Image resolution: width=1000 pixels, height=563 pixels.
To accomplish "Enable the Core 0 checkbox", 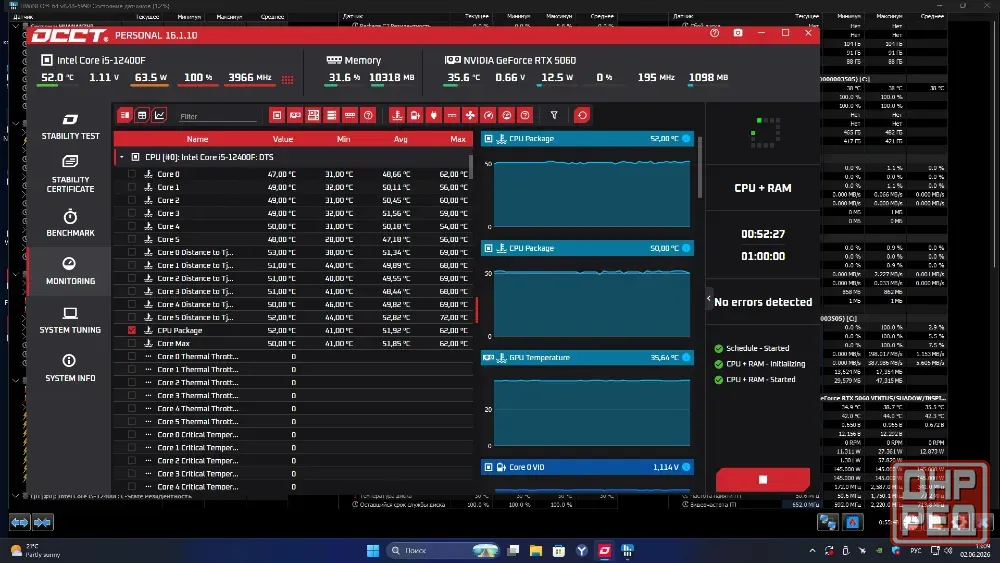I will [131, 174].
